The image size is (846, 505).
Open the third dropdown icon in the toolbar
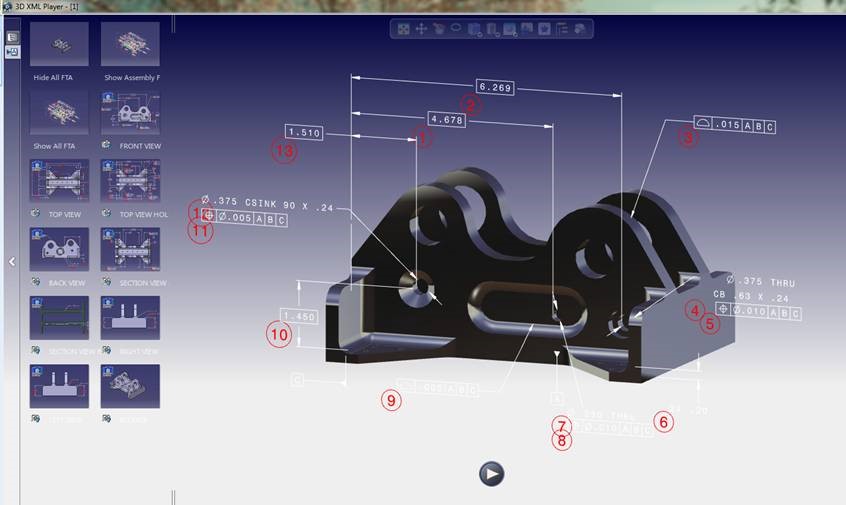pyautogui.click(x=510, y=29)
